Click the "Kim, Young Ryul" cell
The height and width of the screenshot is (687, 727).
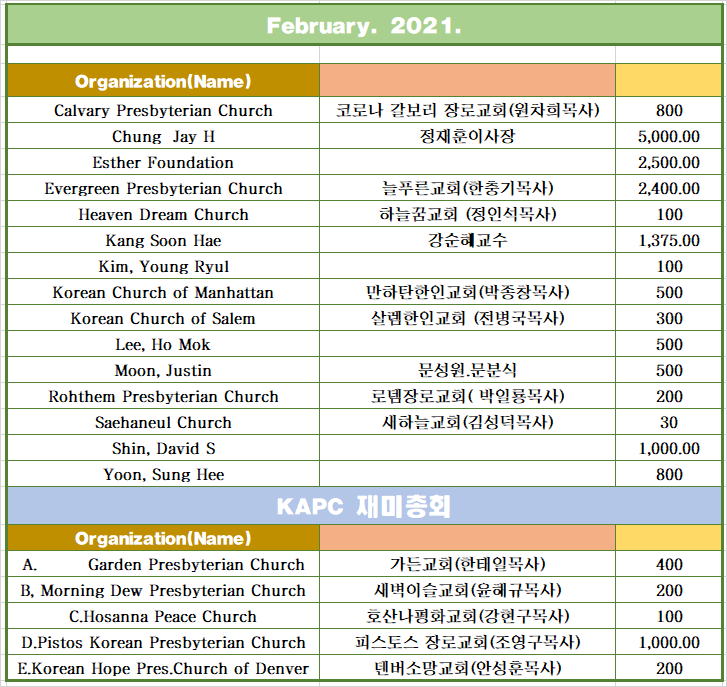pyautogui.click(x=163, y=266)
